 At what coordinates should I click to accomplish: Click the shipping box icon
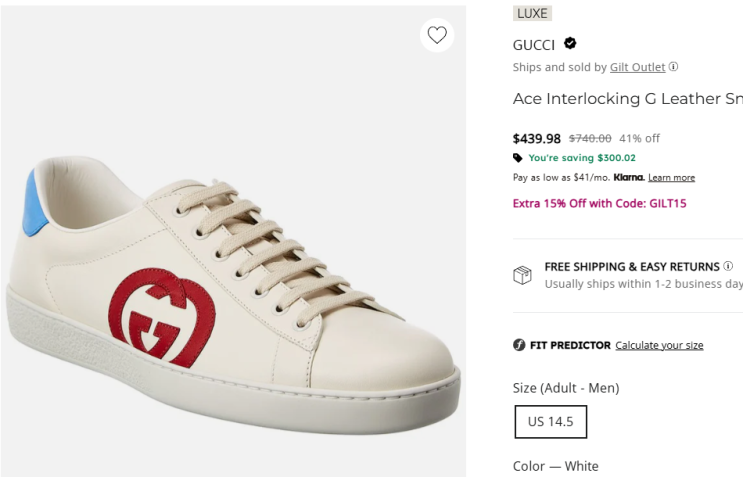point(522,275)
